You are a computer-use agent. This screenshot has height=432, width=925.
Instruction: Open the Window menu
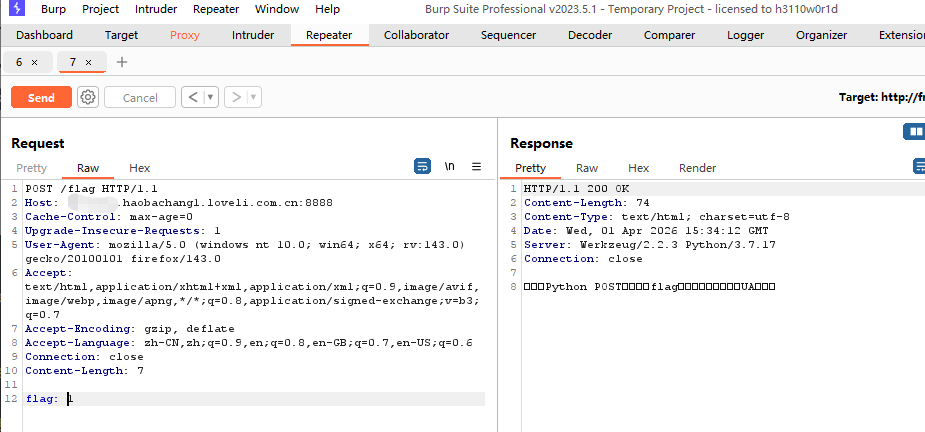(277, 9)
